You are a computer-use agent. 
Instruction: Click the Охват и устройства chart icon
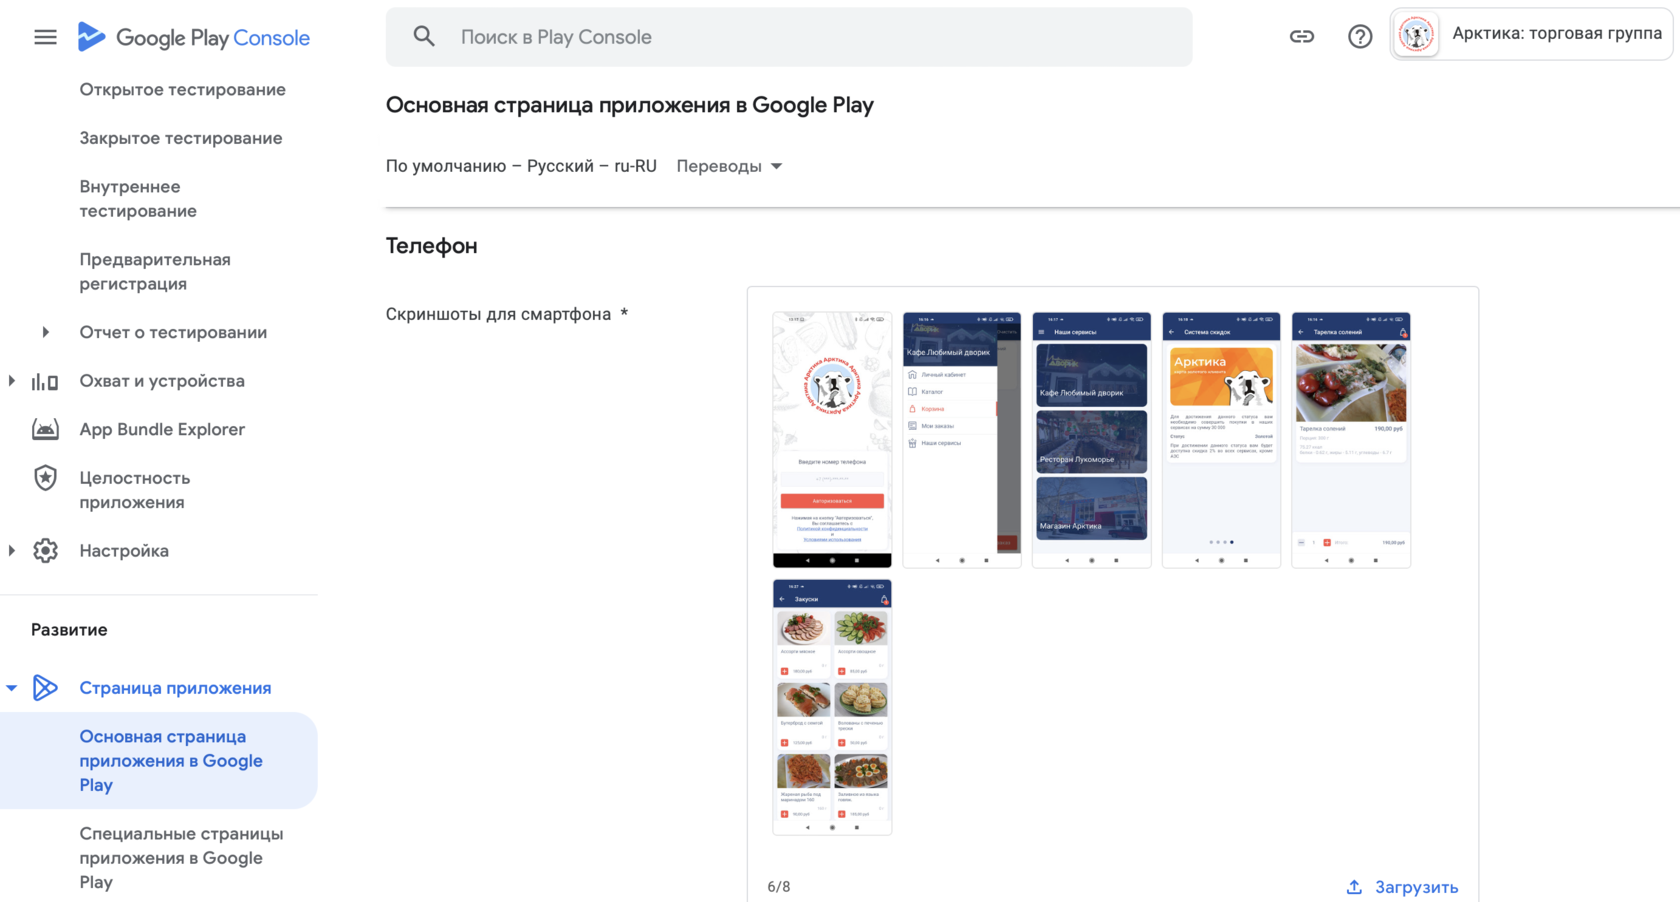click(45, 381)
